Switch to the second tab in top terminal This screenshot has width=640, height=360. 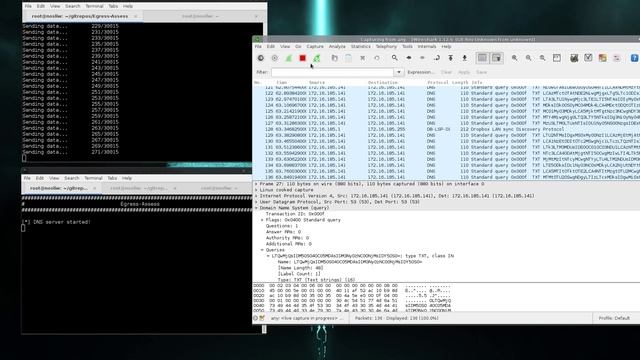tap(200, 16)
